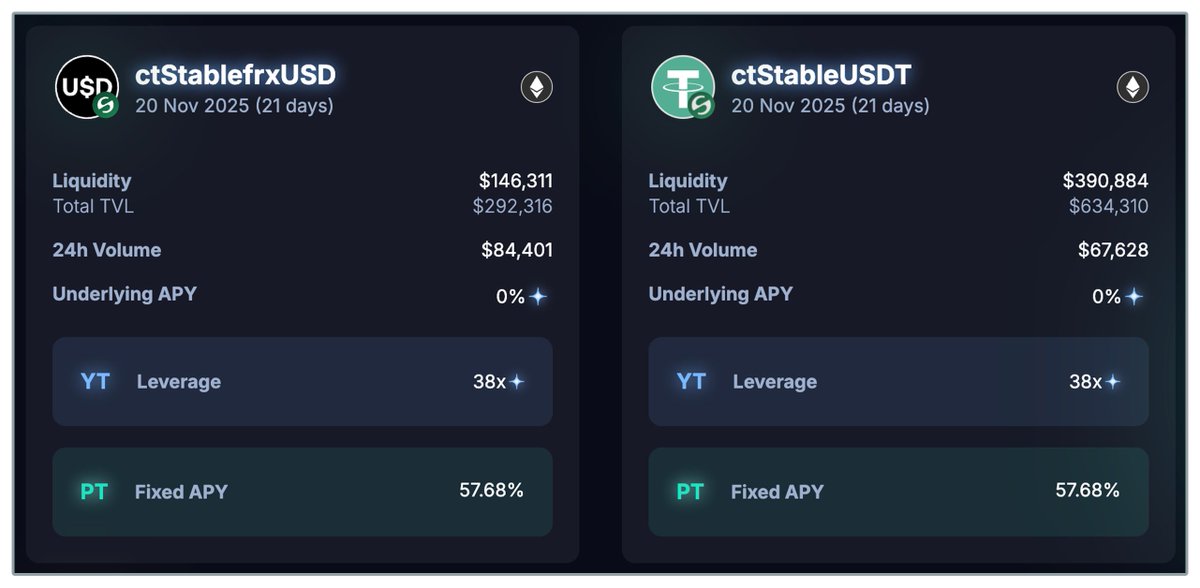Select YT Leverage row on ctStableUSDT card
Screen dimensions: 1200x588
coord(898,382)
